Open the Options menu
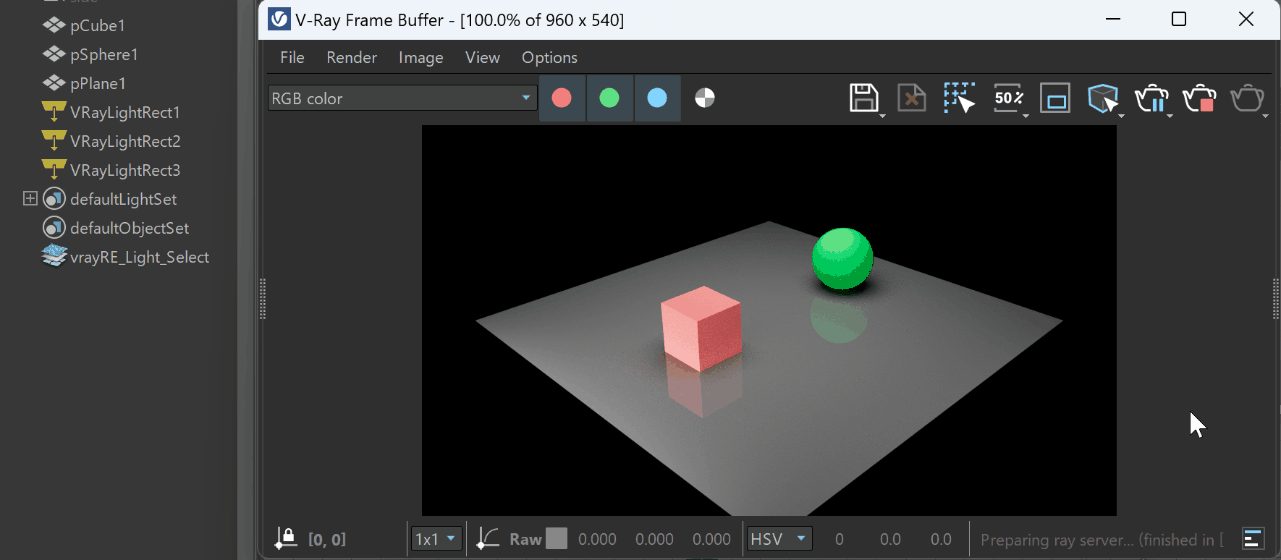This screenshot has width=1281, height=560. (549, 57)
